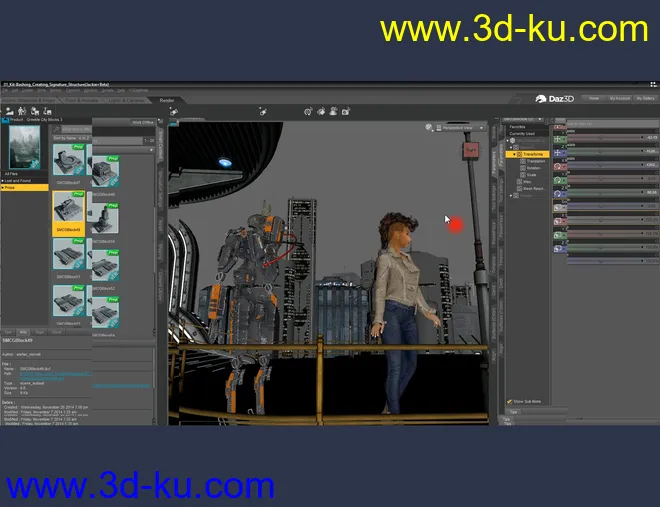
Task: Click the Work Offline button
Action: click(x=142, y=122)
